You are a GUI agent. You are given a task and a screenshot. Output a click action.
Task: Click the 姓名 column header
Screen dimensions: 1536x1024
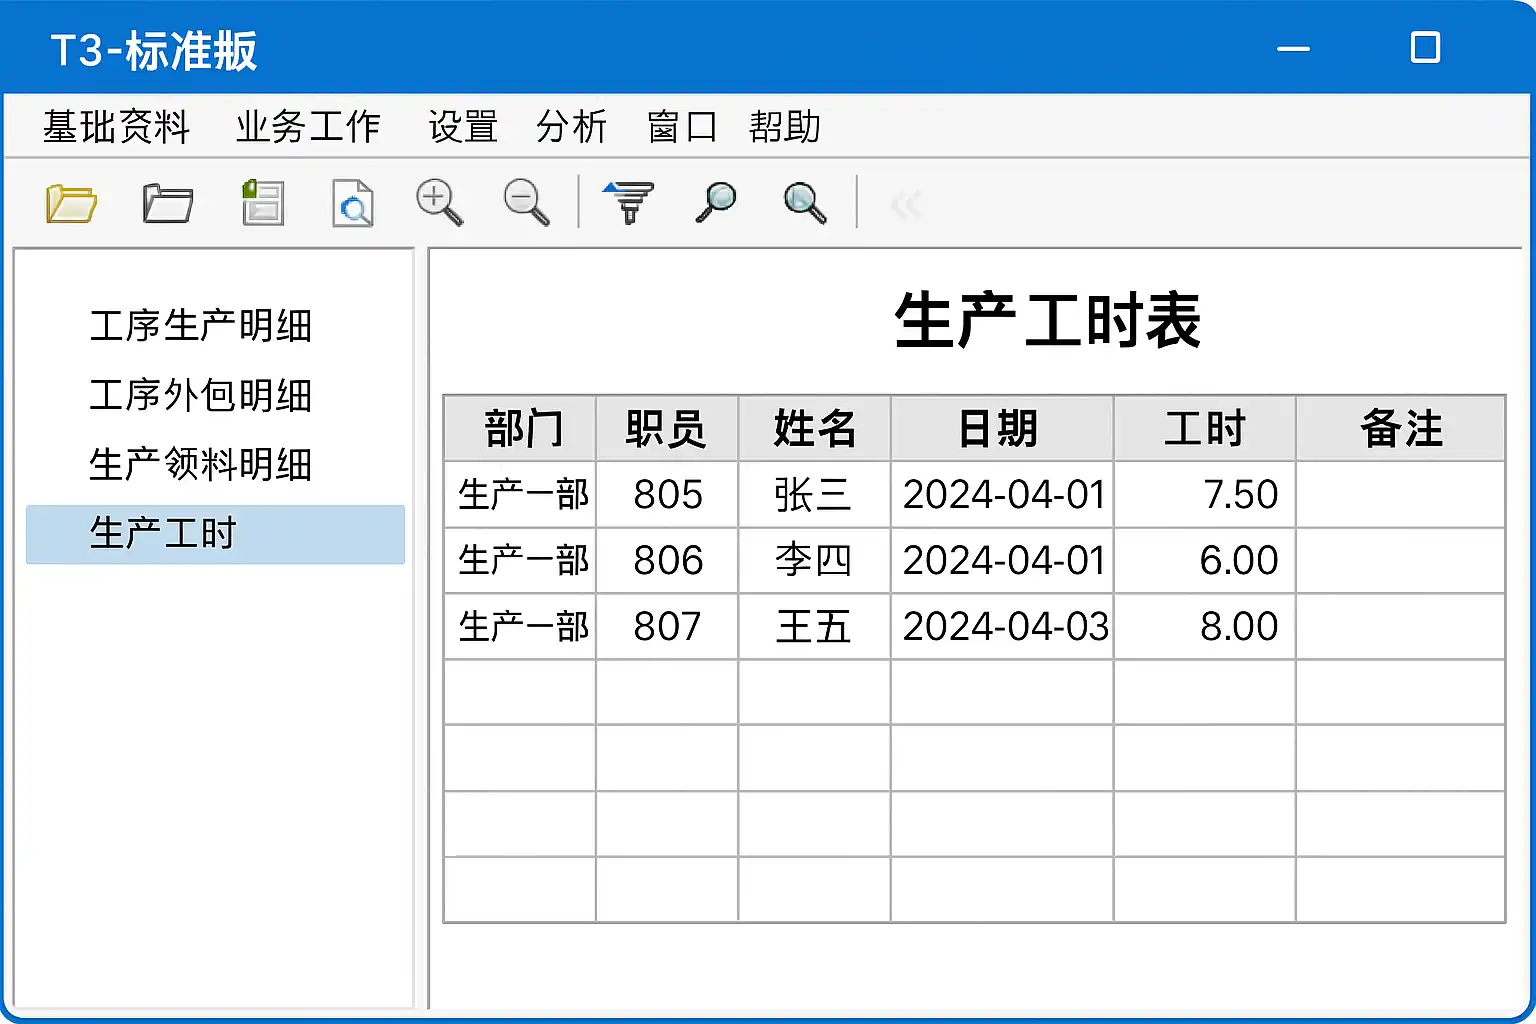(814, 428)
